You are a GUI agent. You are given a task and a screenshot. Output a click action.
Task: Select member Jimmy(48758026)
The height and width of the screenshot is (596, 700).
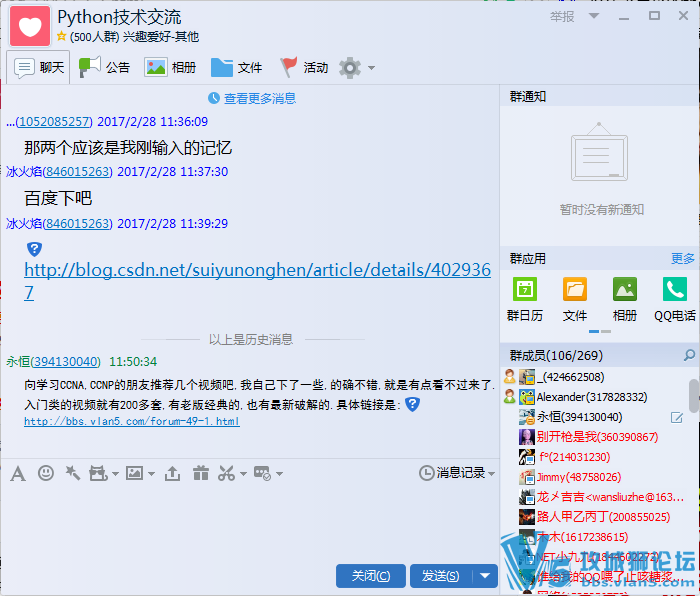[x=579, y=477]
